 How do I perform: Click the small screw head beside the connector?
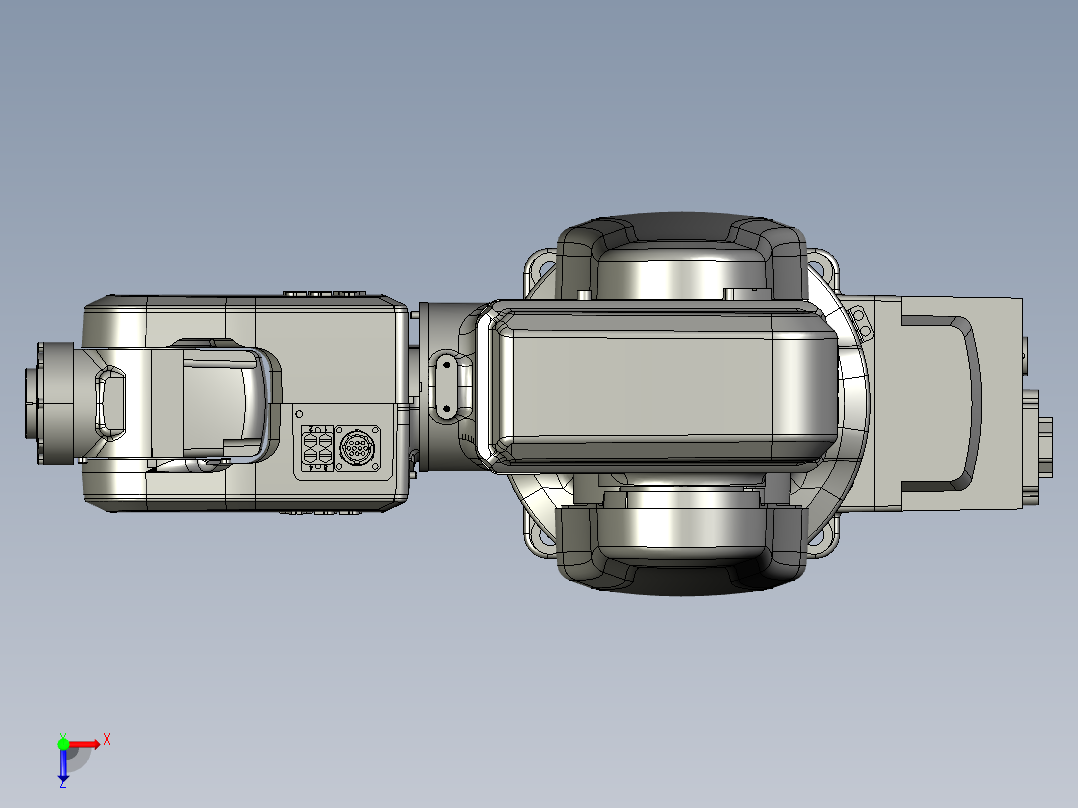point(297,412)
